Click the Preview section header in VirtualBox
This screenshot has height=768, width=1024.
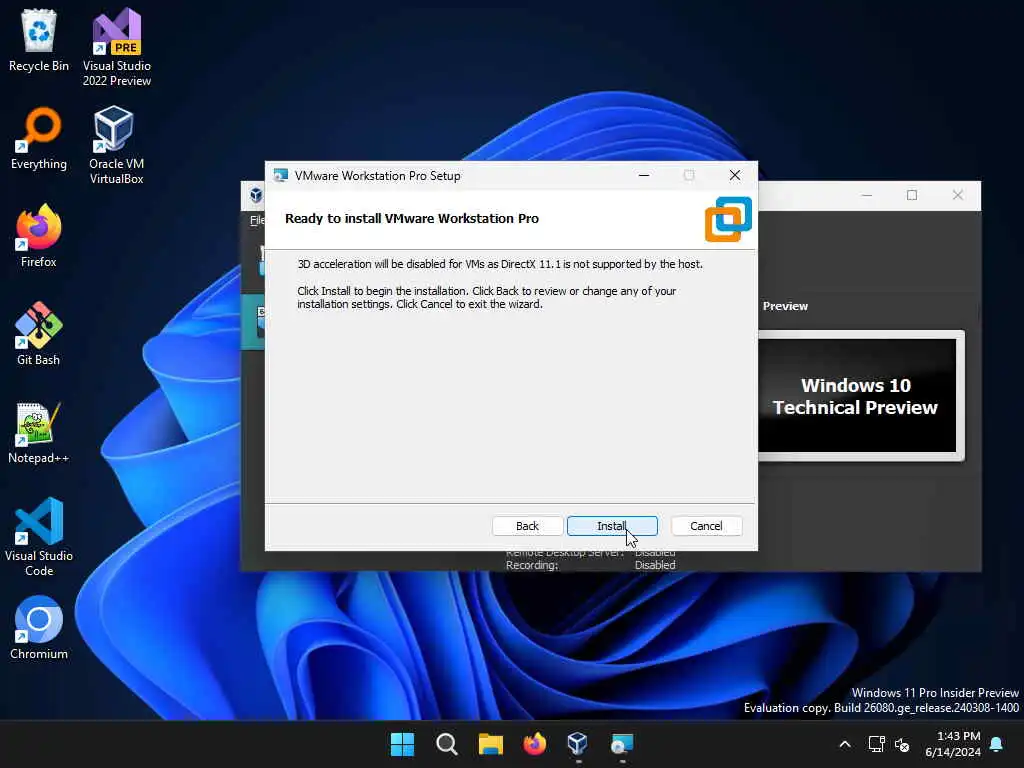tap(785, 306)
